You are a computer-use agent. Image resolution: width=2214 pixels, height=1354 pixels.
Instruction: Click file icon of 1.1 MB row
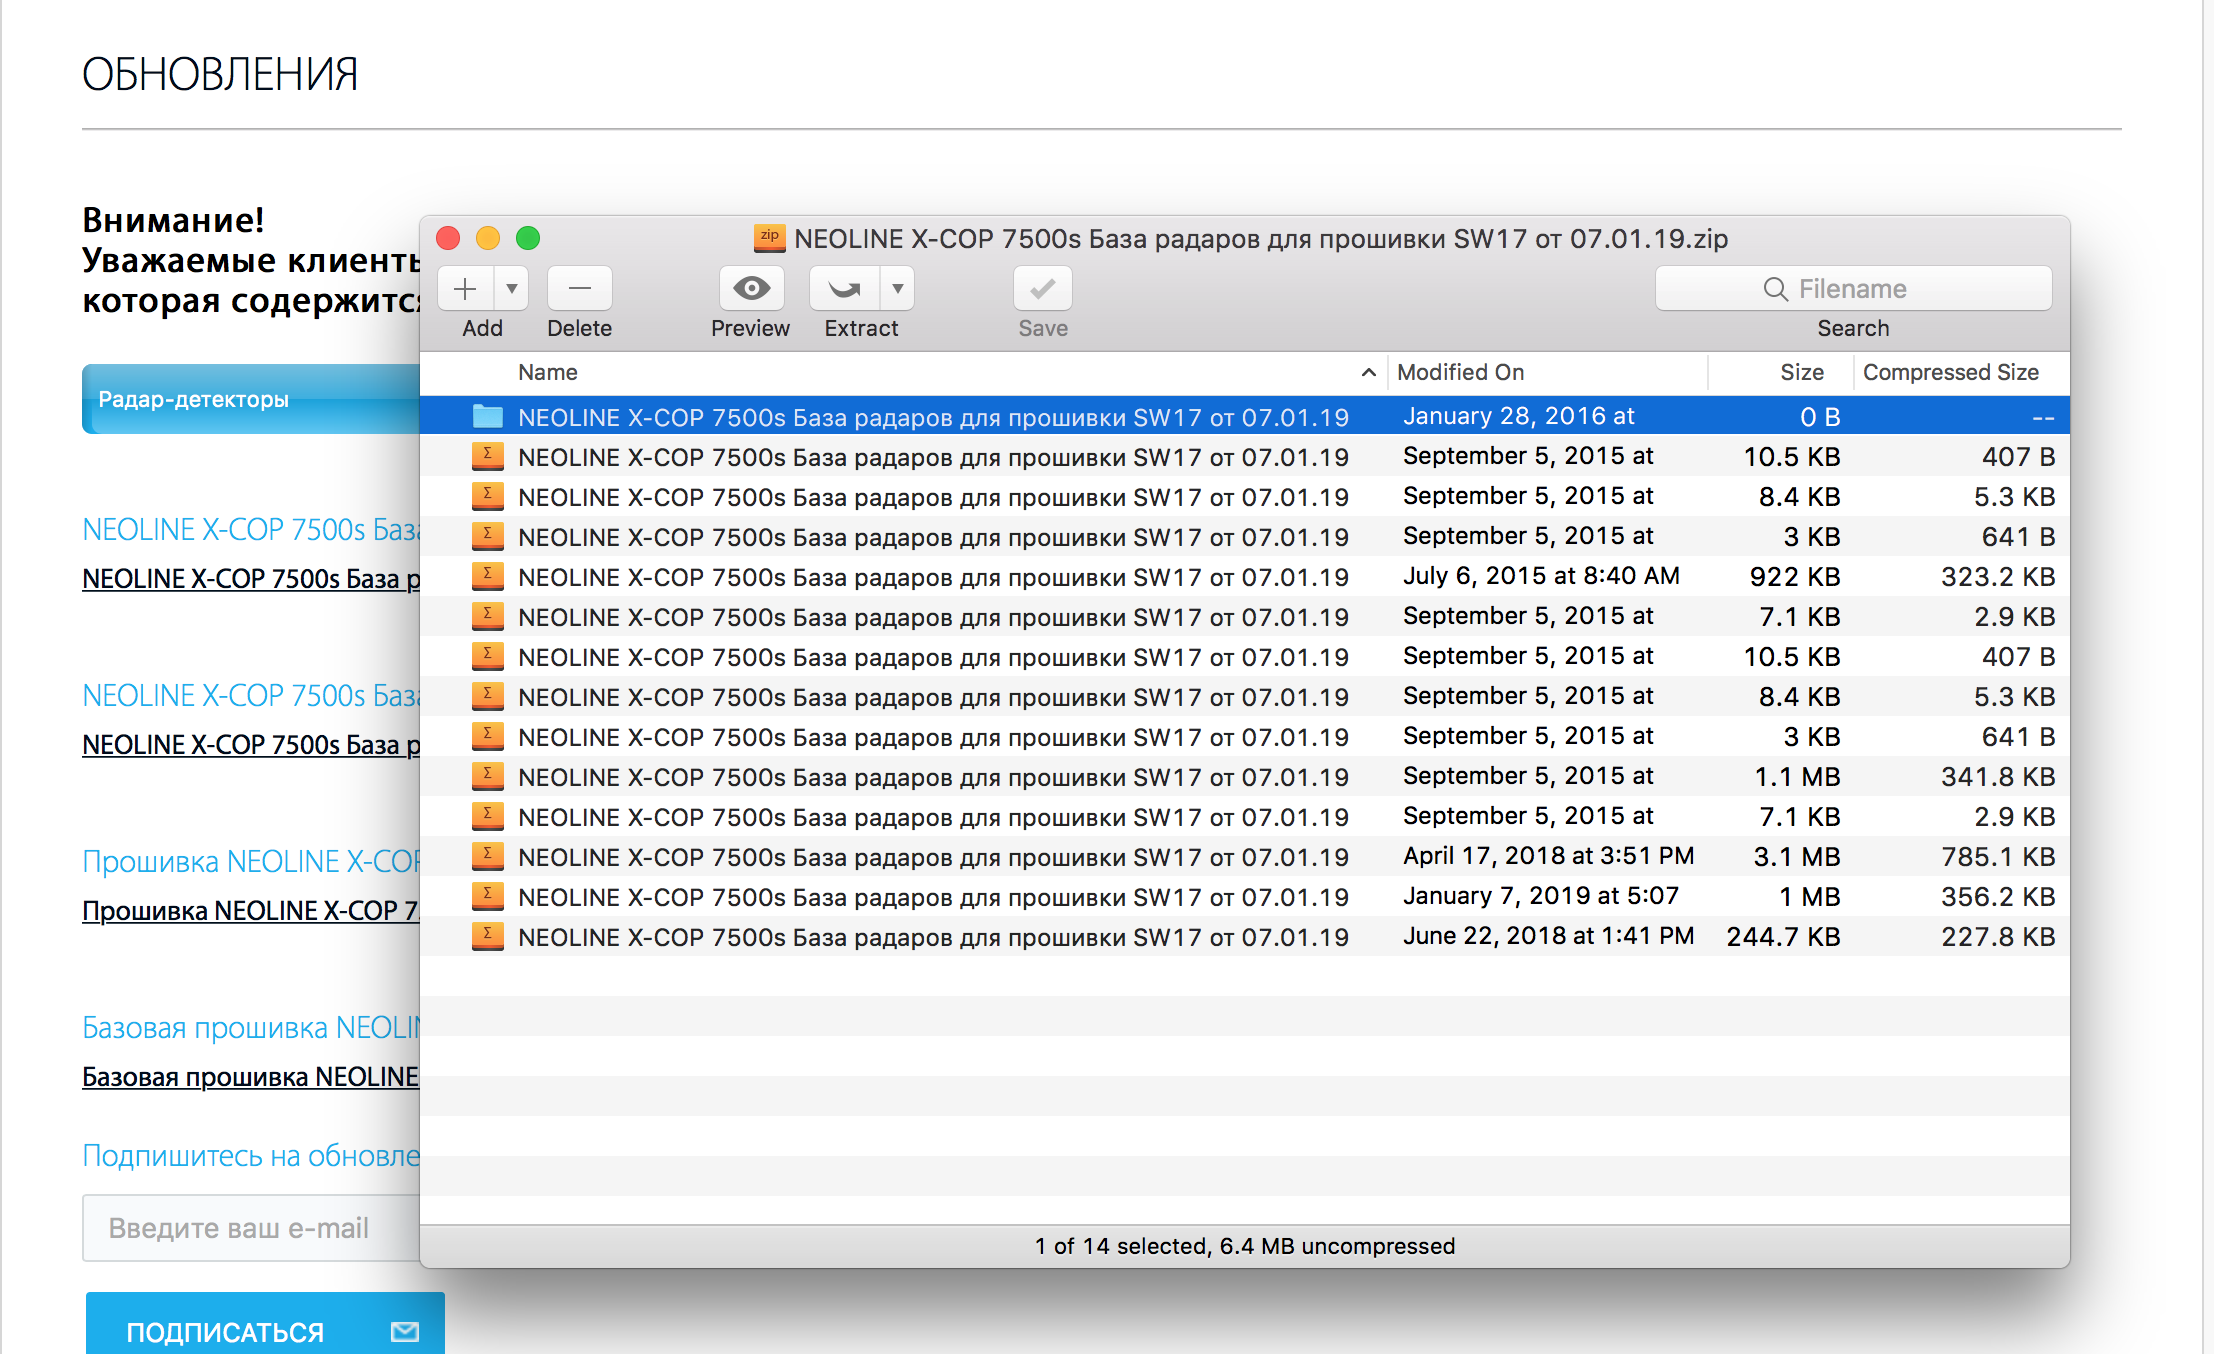click(x=487, y=776)
